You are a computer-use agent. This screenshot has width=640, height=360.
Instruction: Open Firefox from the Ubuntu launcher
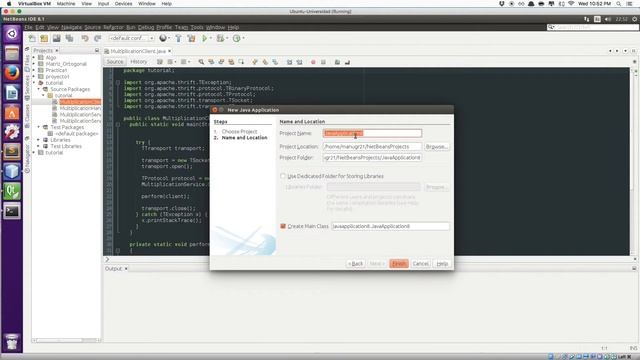[x=12, y=73]
